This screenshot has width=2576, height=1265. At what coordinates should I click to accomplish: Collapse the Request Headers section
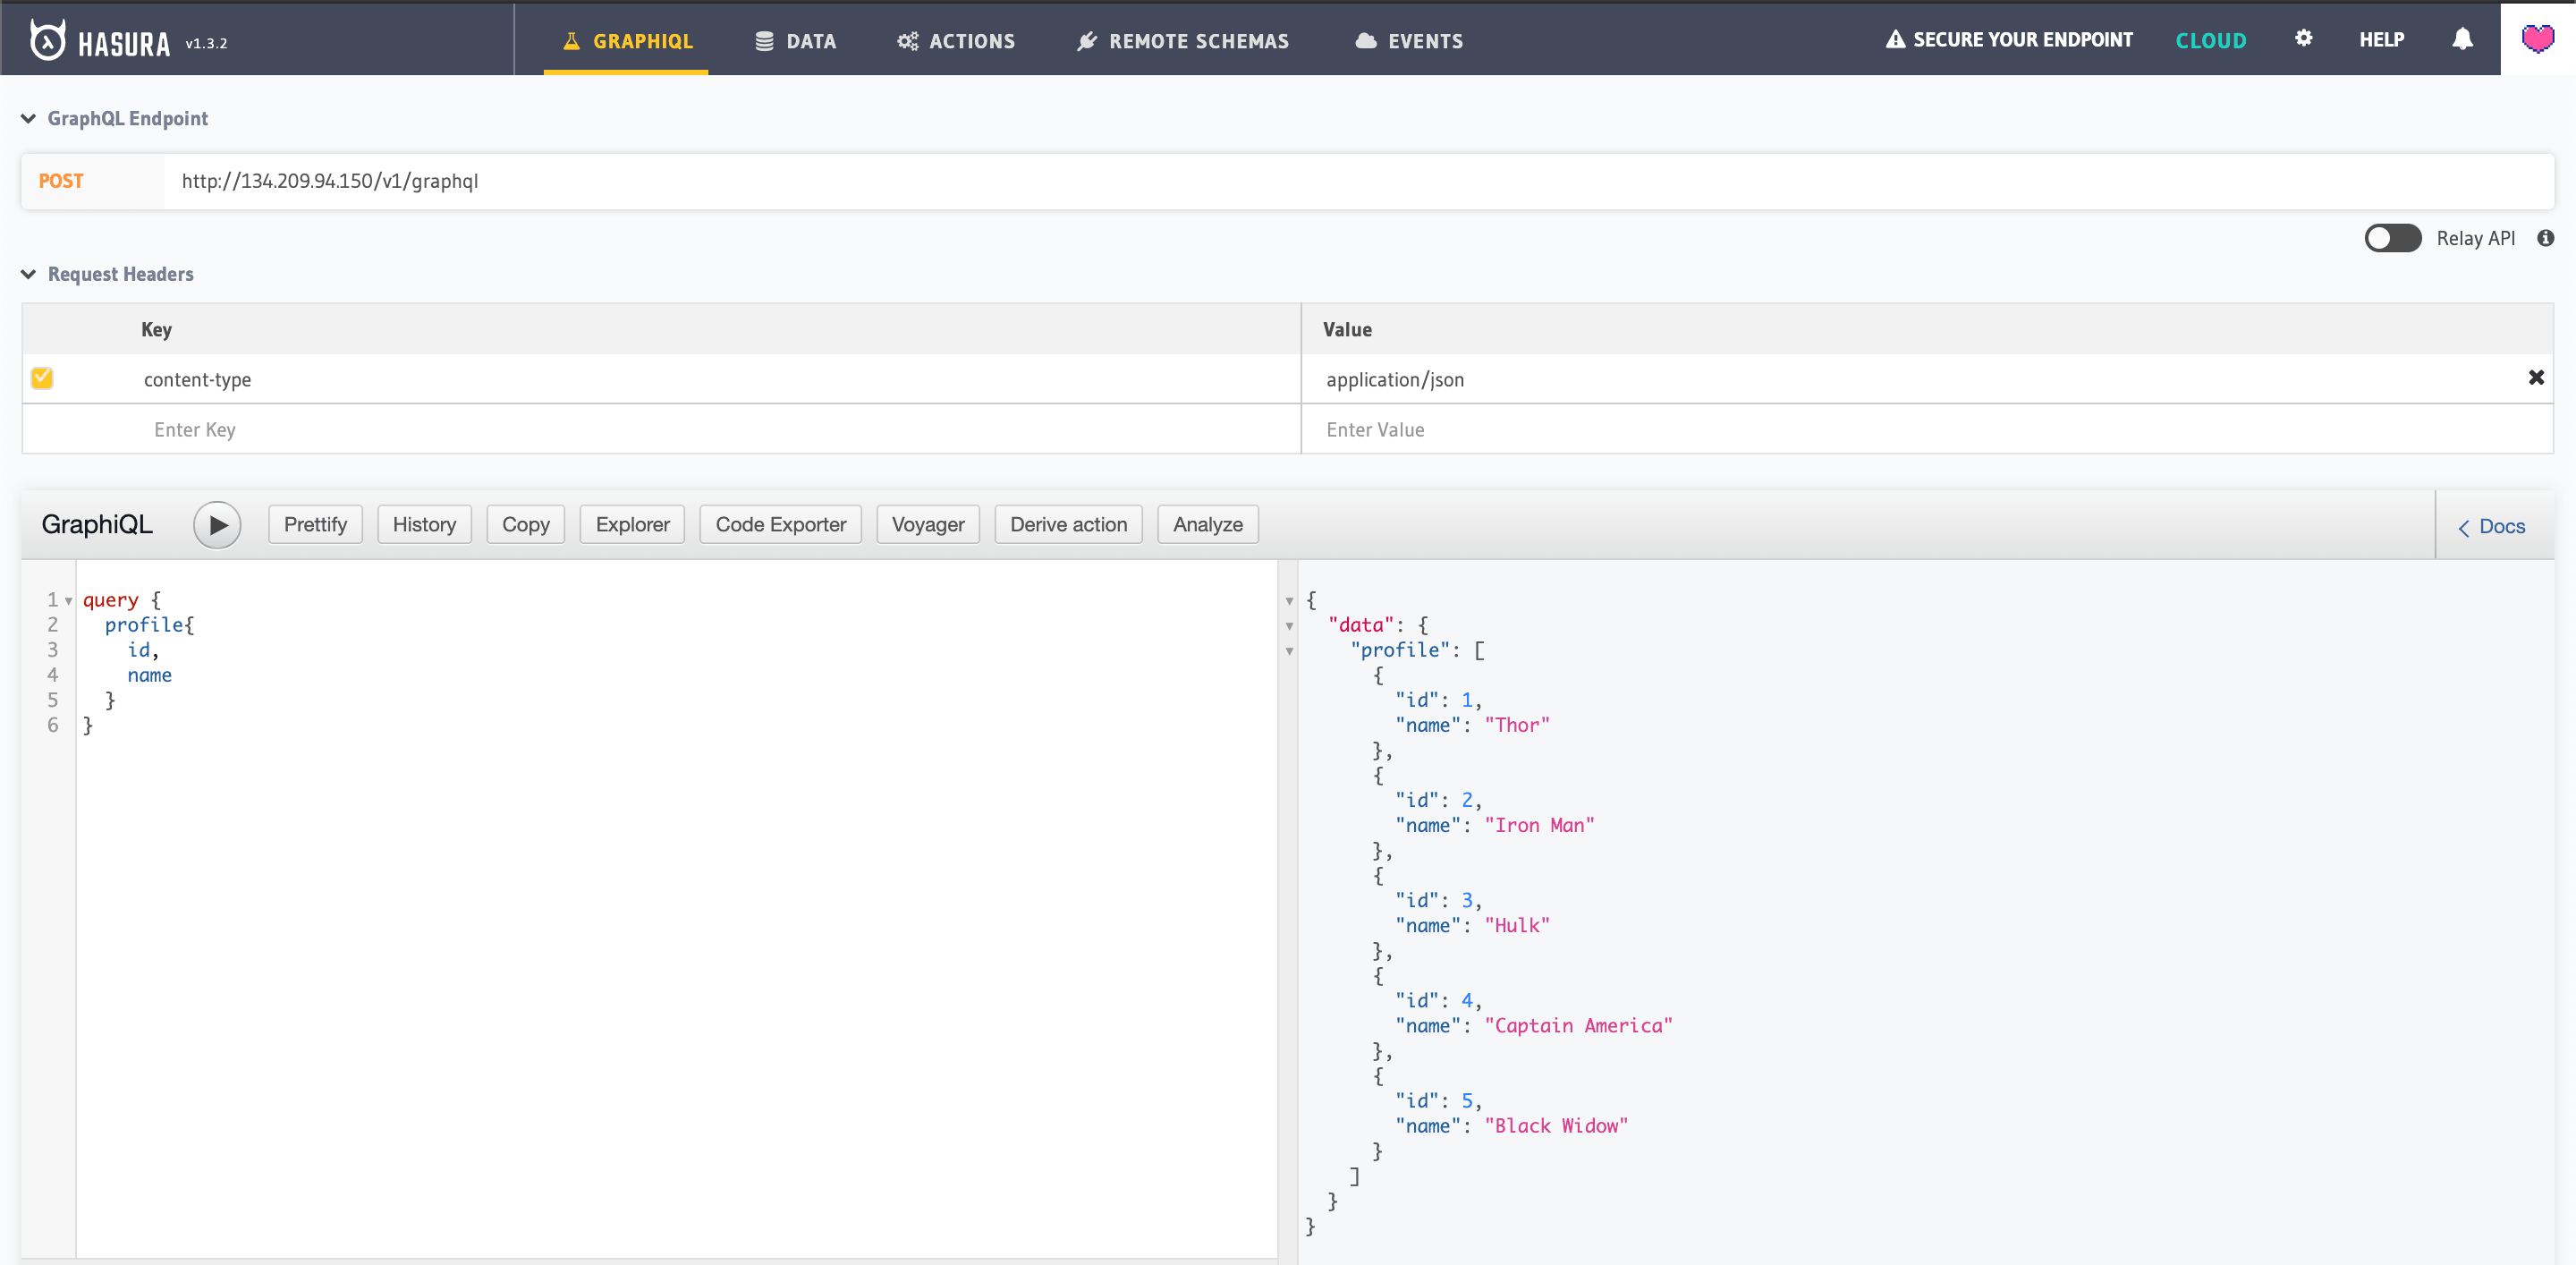(28, 274)
